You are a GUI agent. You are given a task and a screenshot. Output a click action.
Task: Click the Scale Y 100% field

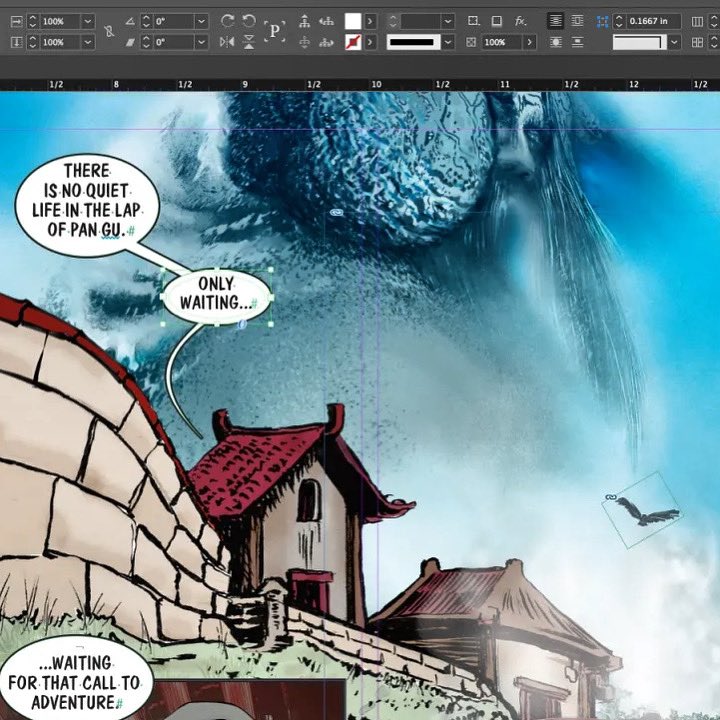(x=60, y=42)
